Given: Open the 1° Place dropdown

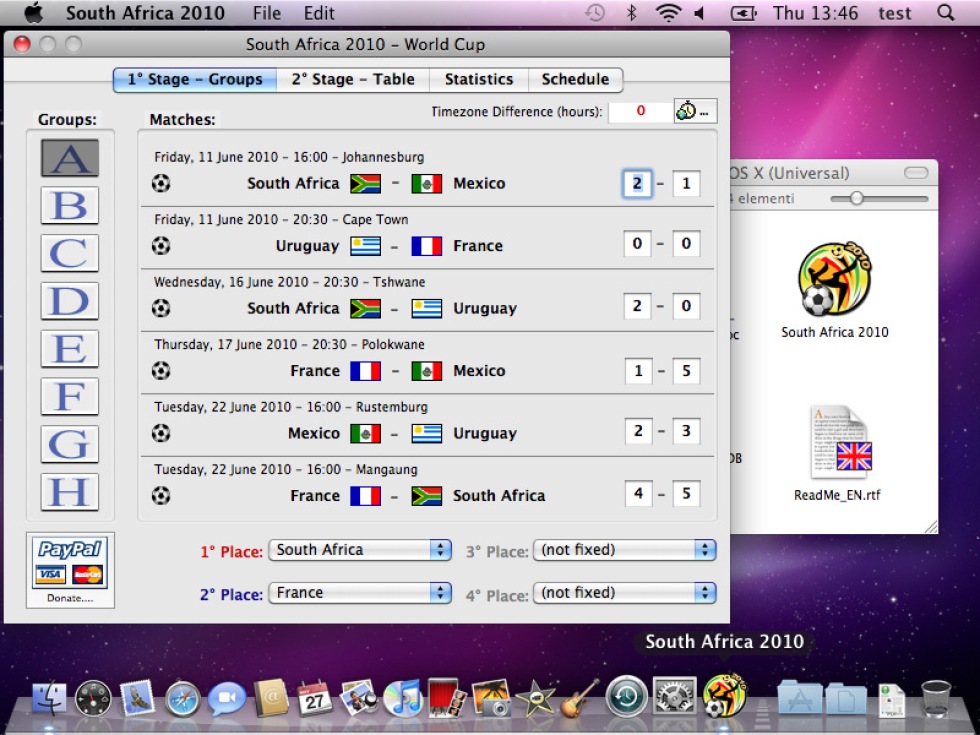Looking at the screenshot, I should [360, 550].
